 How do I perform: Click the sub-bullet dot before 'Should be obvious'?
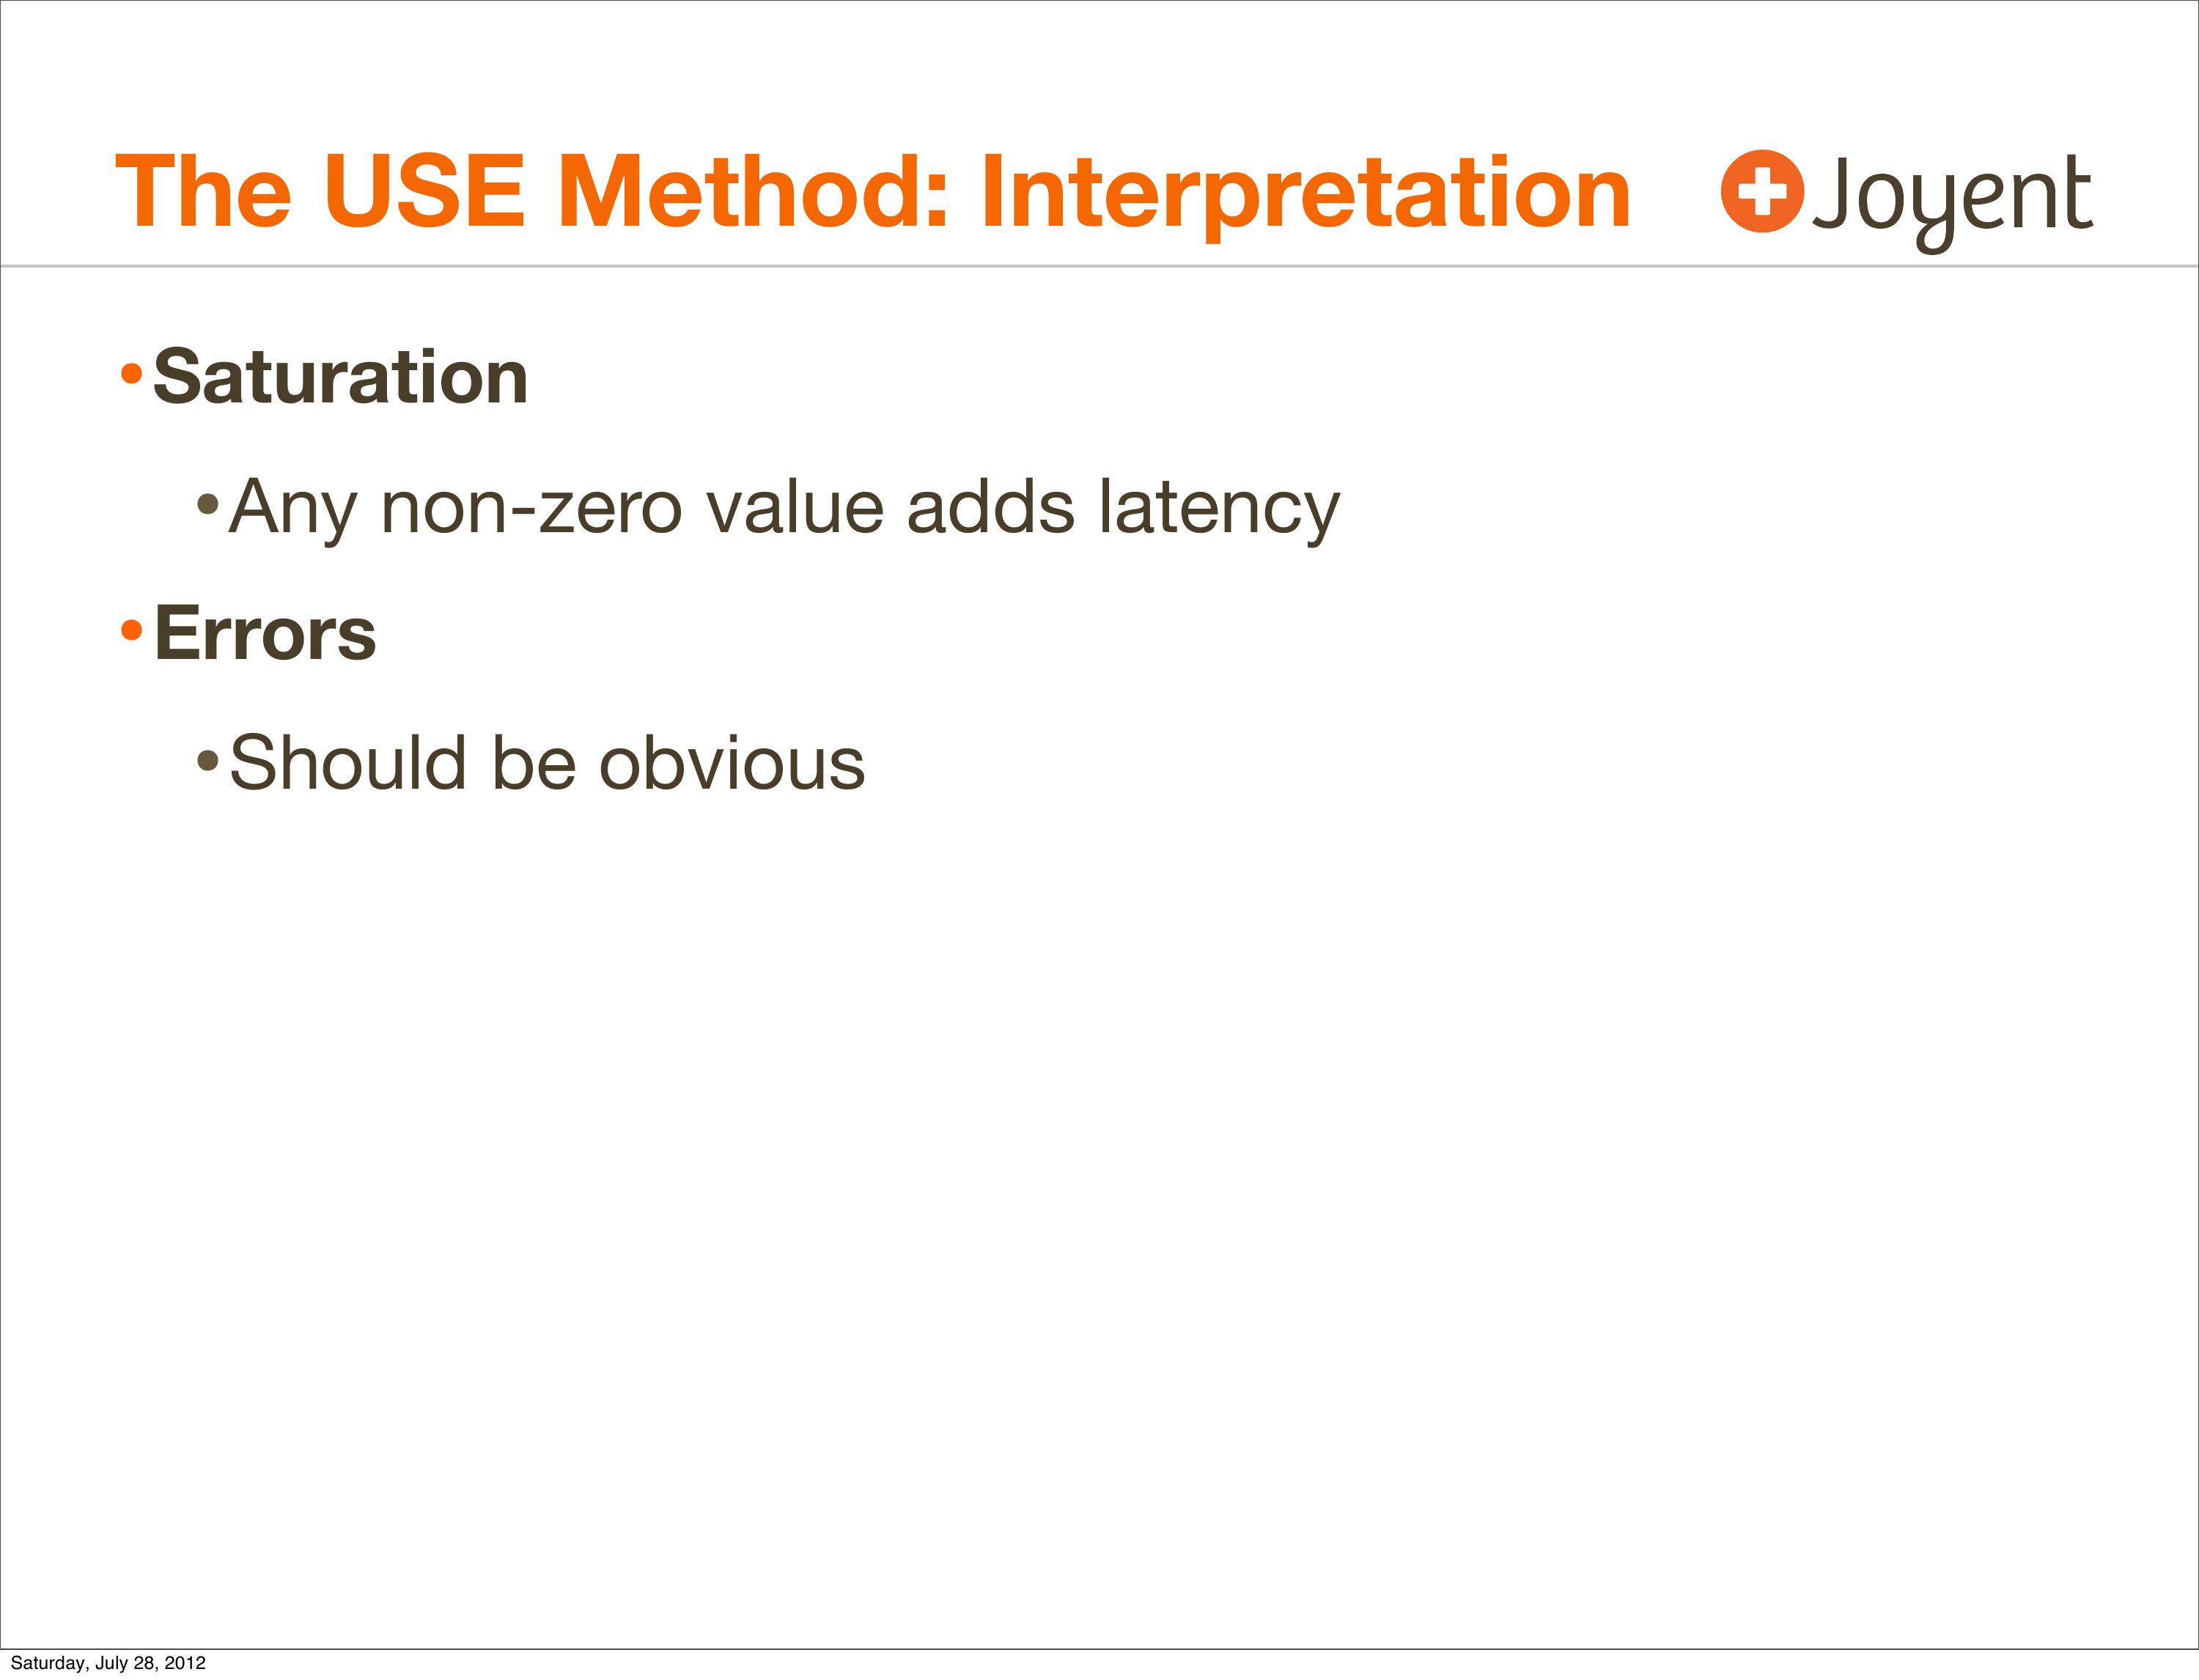click(207, 759)
